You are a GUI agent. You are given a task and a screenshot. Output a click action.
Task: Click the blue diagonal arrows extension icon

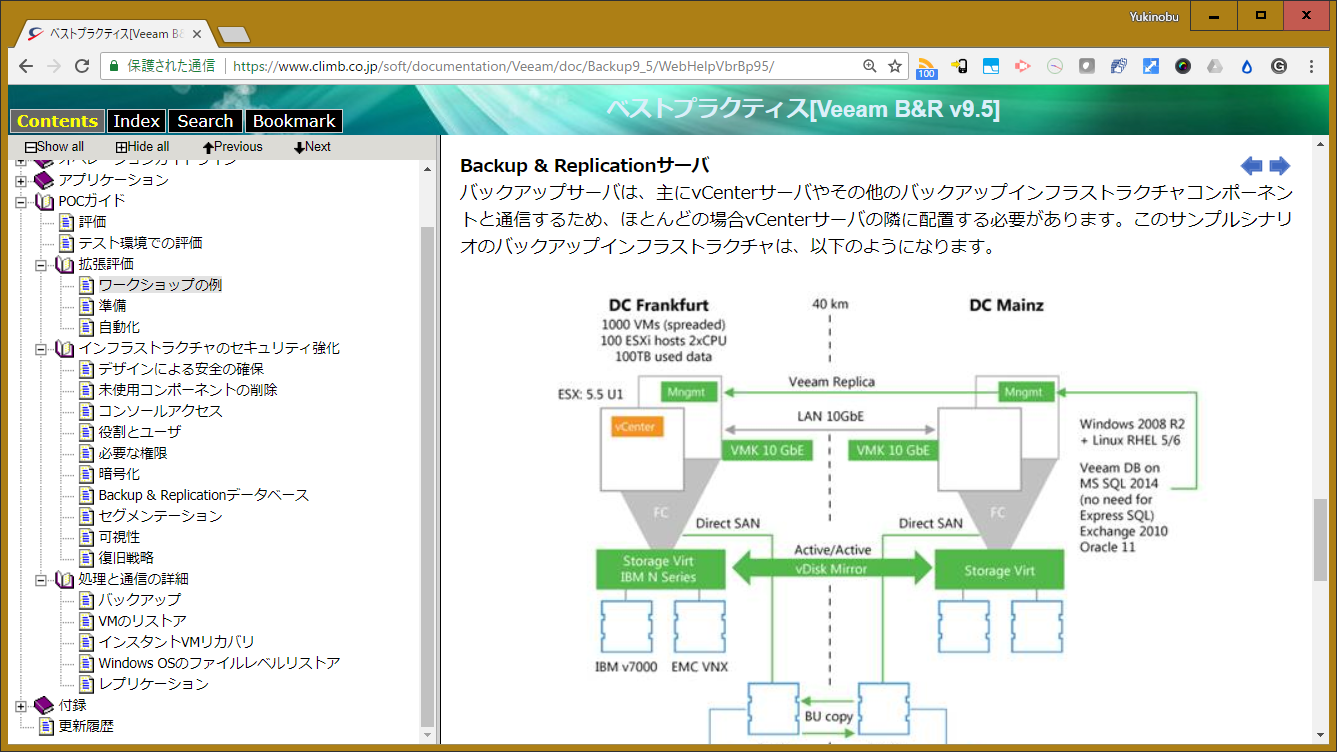point(1151,67)
